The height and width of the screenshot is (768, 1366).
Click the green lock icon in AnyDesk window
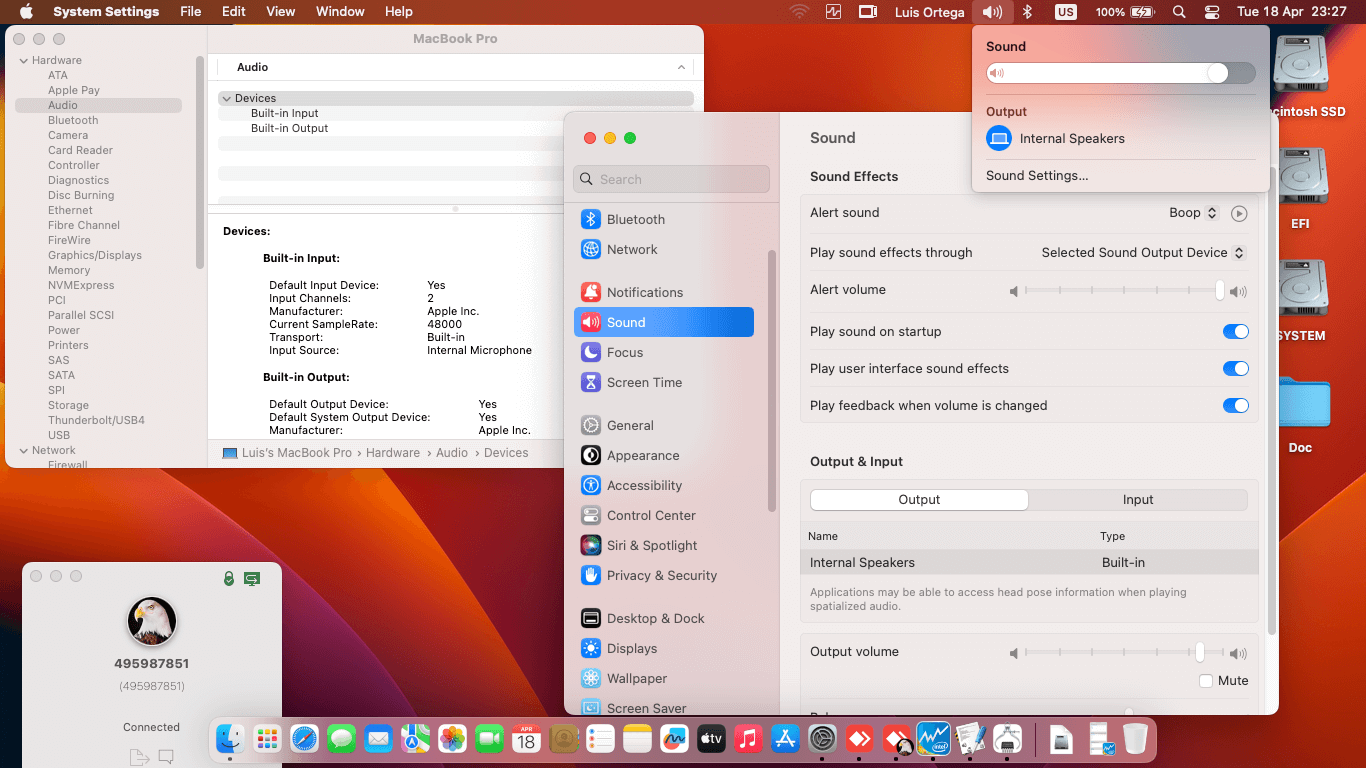click(x=229, y=578)
